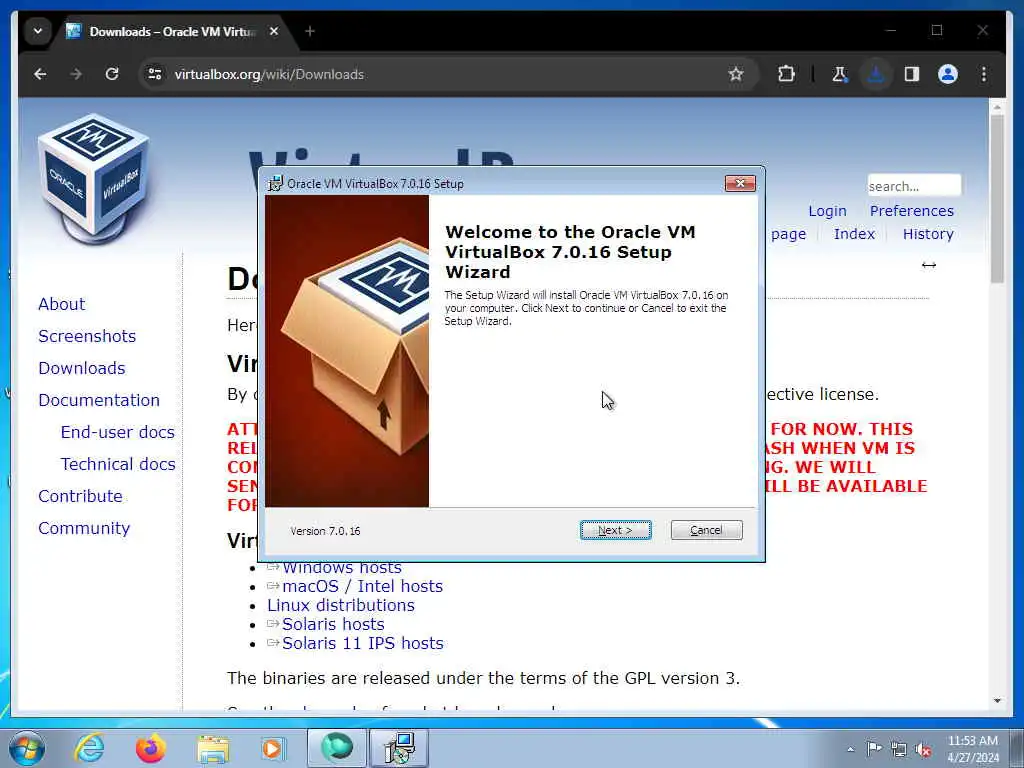Viewport: 1024px width, 768px height.
Task: Click the double-arrow width toggle icon
Action: (929, 264)
